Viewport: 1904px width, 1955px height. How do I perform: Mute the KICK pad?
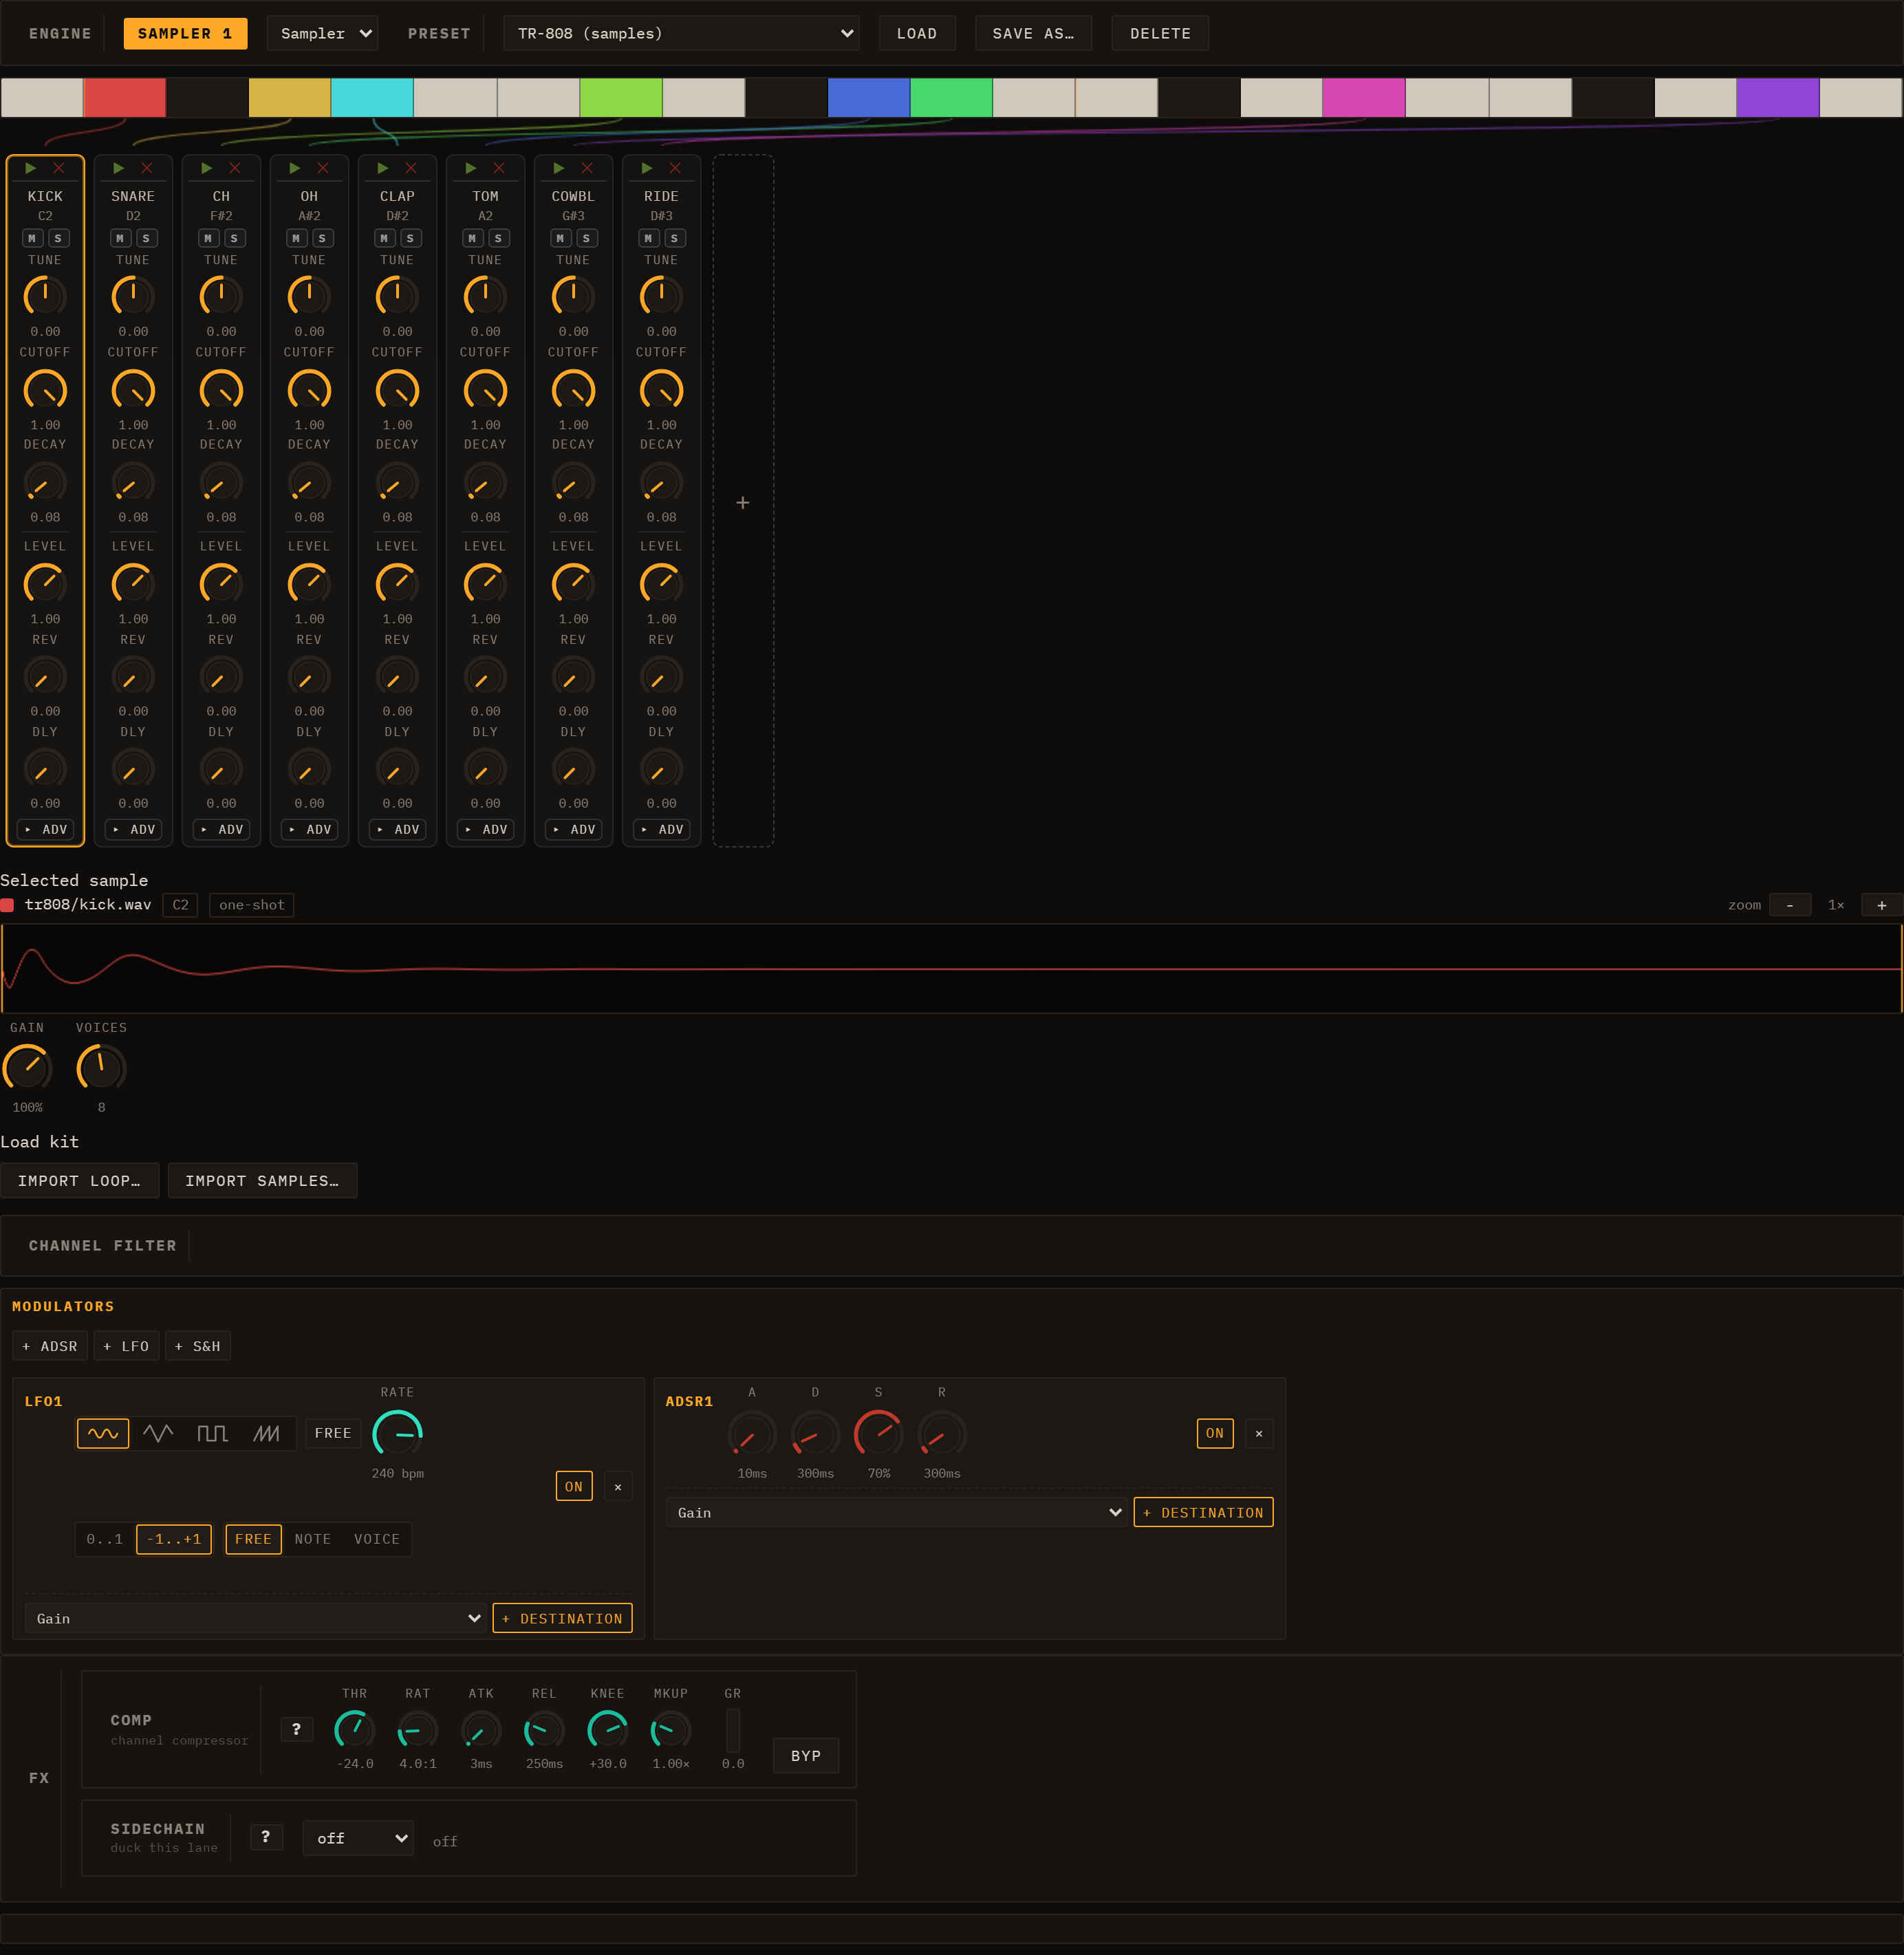click(x=32, y=238)
